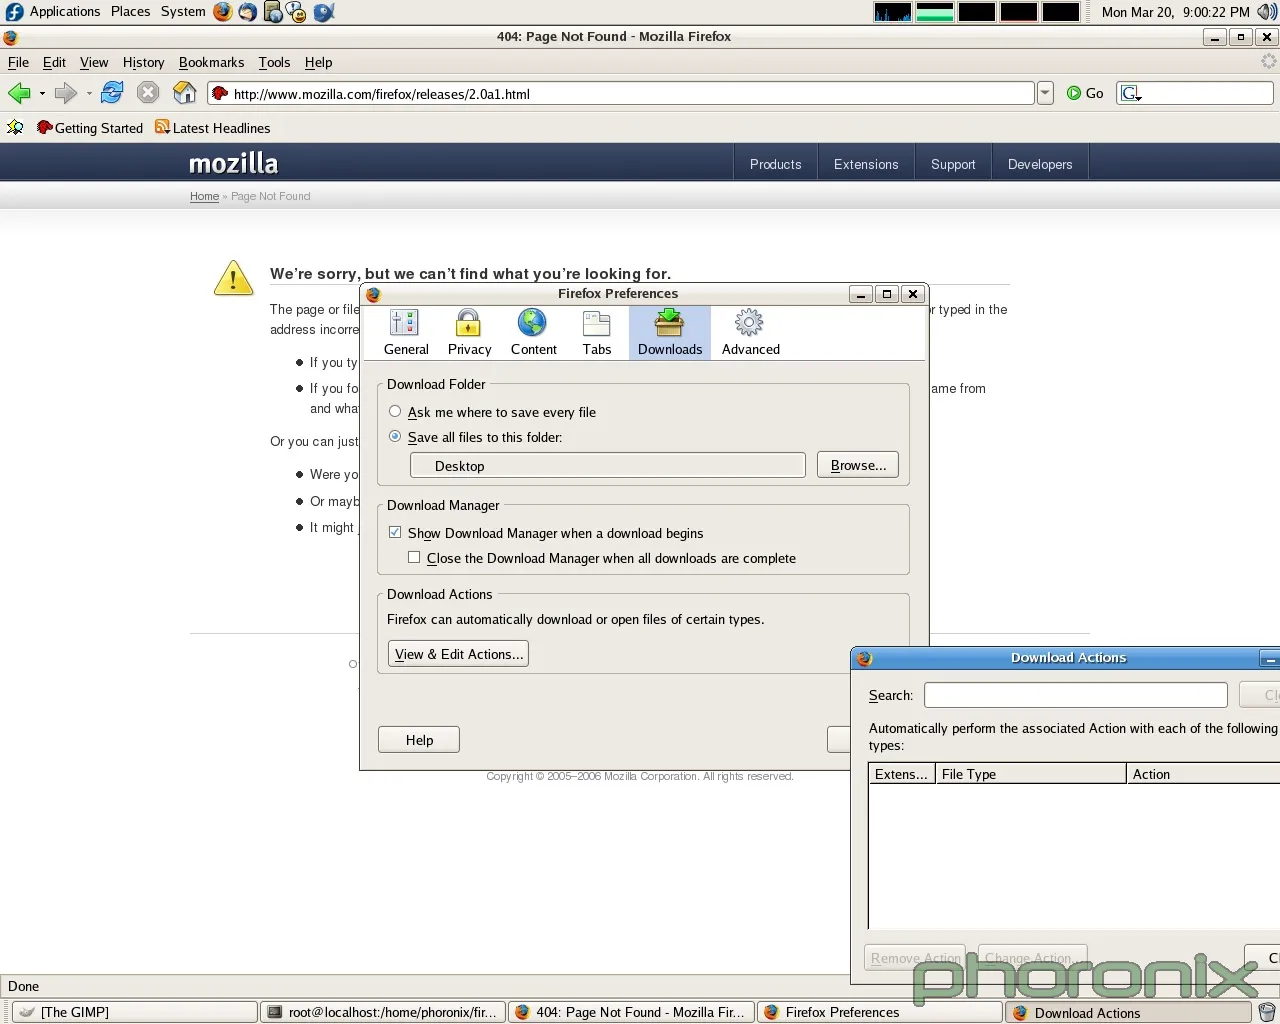
Task: Open Support in the mozilla site nav
Action: tap(953, 164)
